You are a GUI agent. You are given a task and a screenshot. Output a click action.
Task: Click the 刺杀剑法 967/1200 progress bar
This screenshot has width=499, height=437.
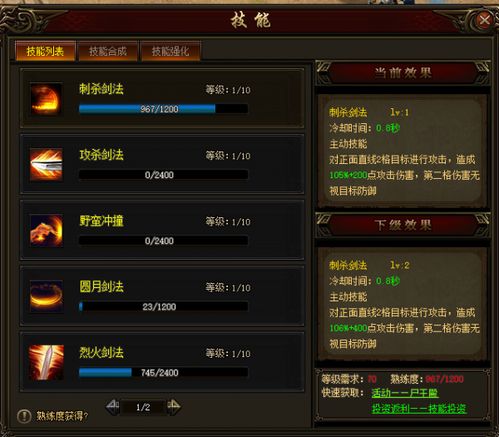(x=163, y=109)
